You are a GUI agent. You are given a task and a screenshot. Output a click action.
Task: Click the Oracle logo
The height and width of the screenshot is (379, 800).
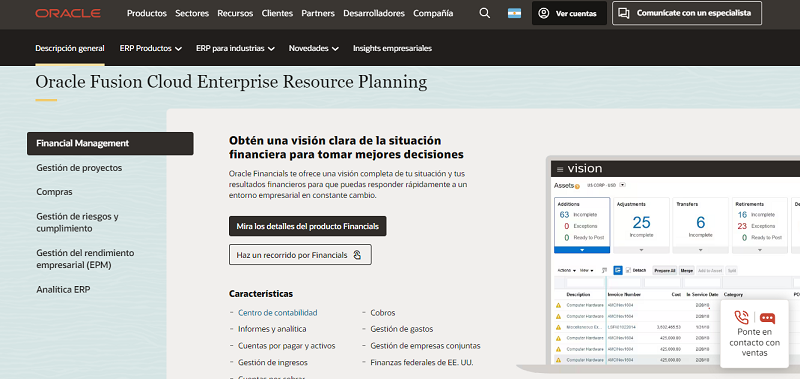point(68,13)
